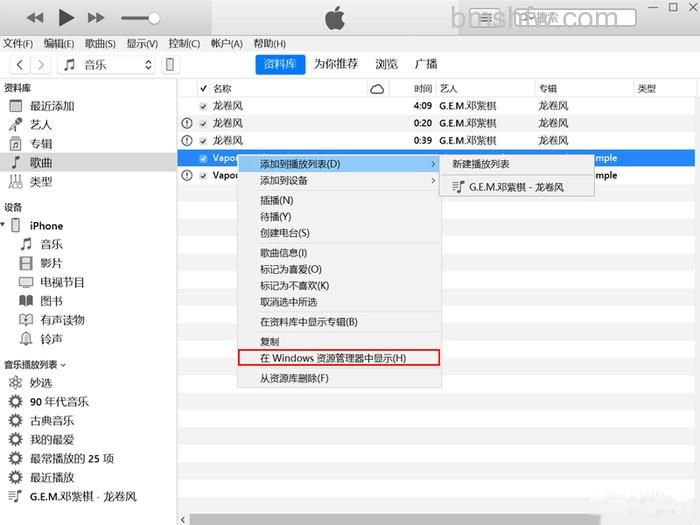Collapse the iPhone device tree
This screenshot has height=525, width=700.
point(3,225)
